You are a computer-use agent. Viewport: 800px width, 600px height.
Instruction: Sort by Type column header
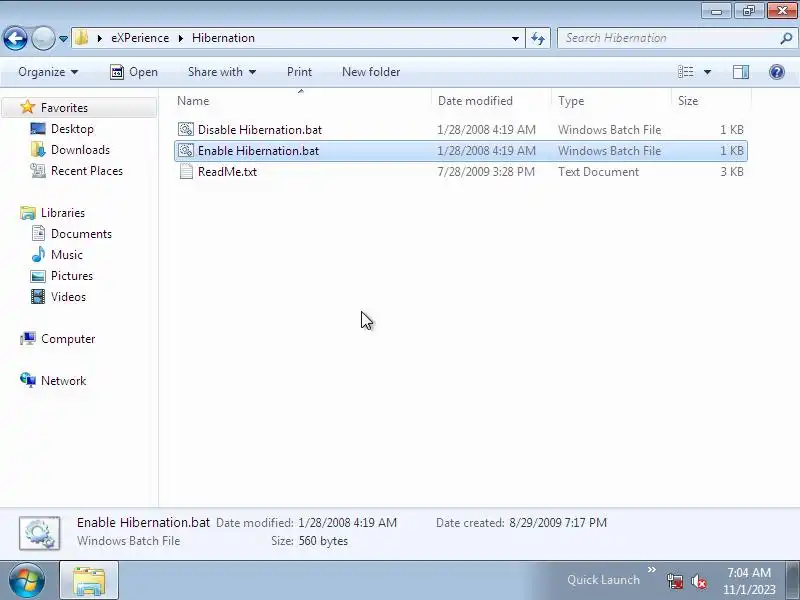tap(611, 101)
